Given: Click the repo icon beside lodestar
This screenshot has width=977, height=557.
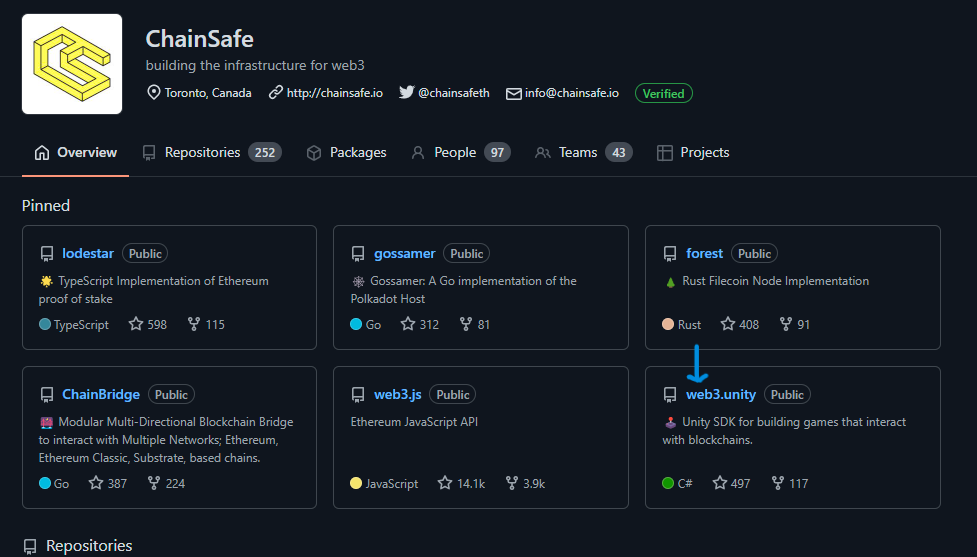Looking at the screenshot, I should pos(47,254).
